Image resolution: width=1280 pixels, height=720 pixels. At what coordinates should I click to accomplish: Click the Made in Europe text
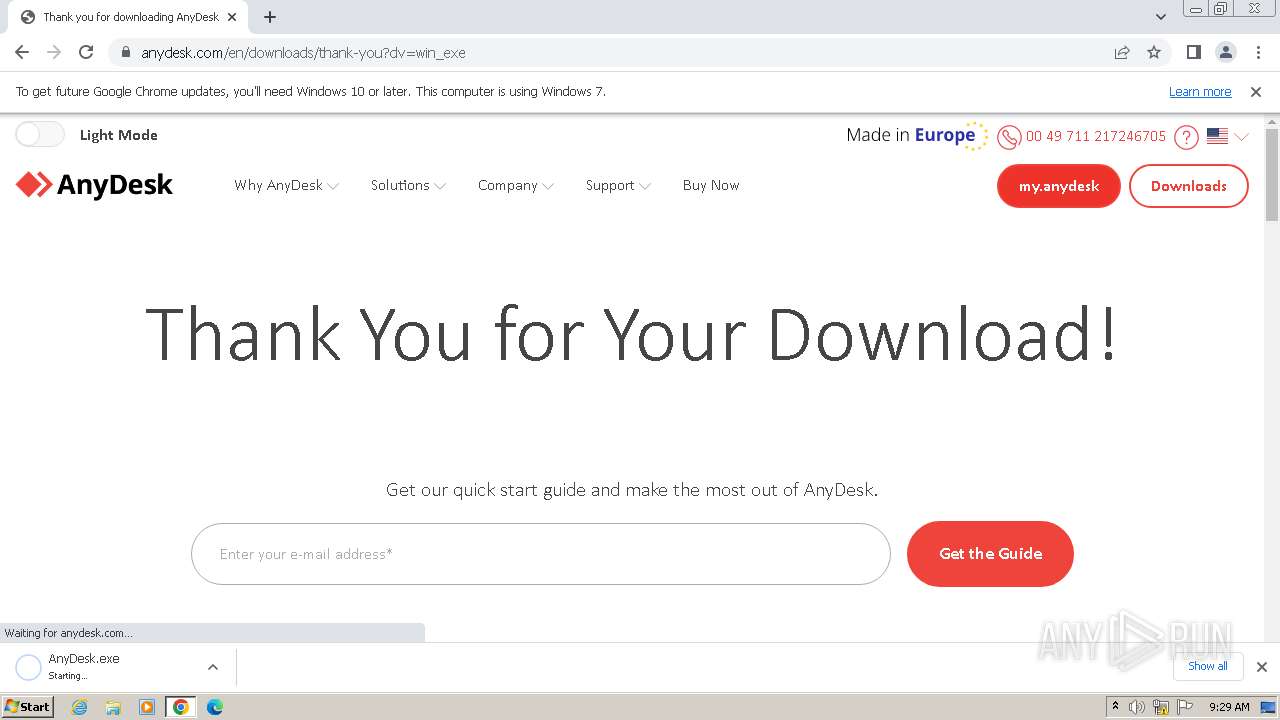coord(911,135)
